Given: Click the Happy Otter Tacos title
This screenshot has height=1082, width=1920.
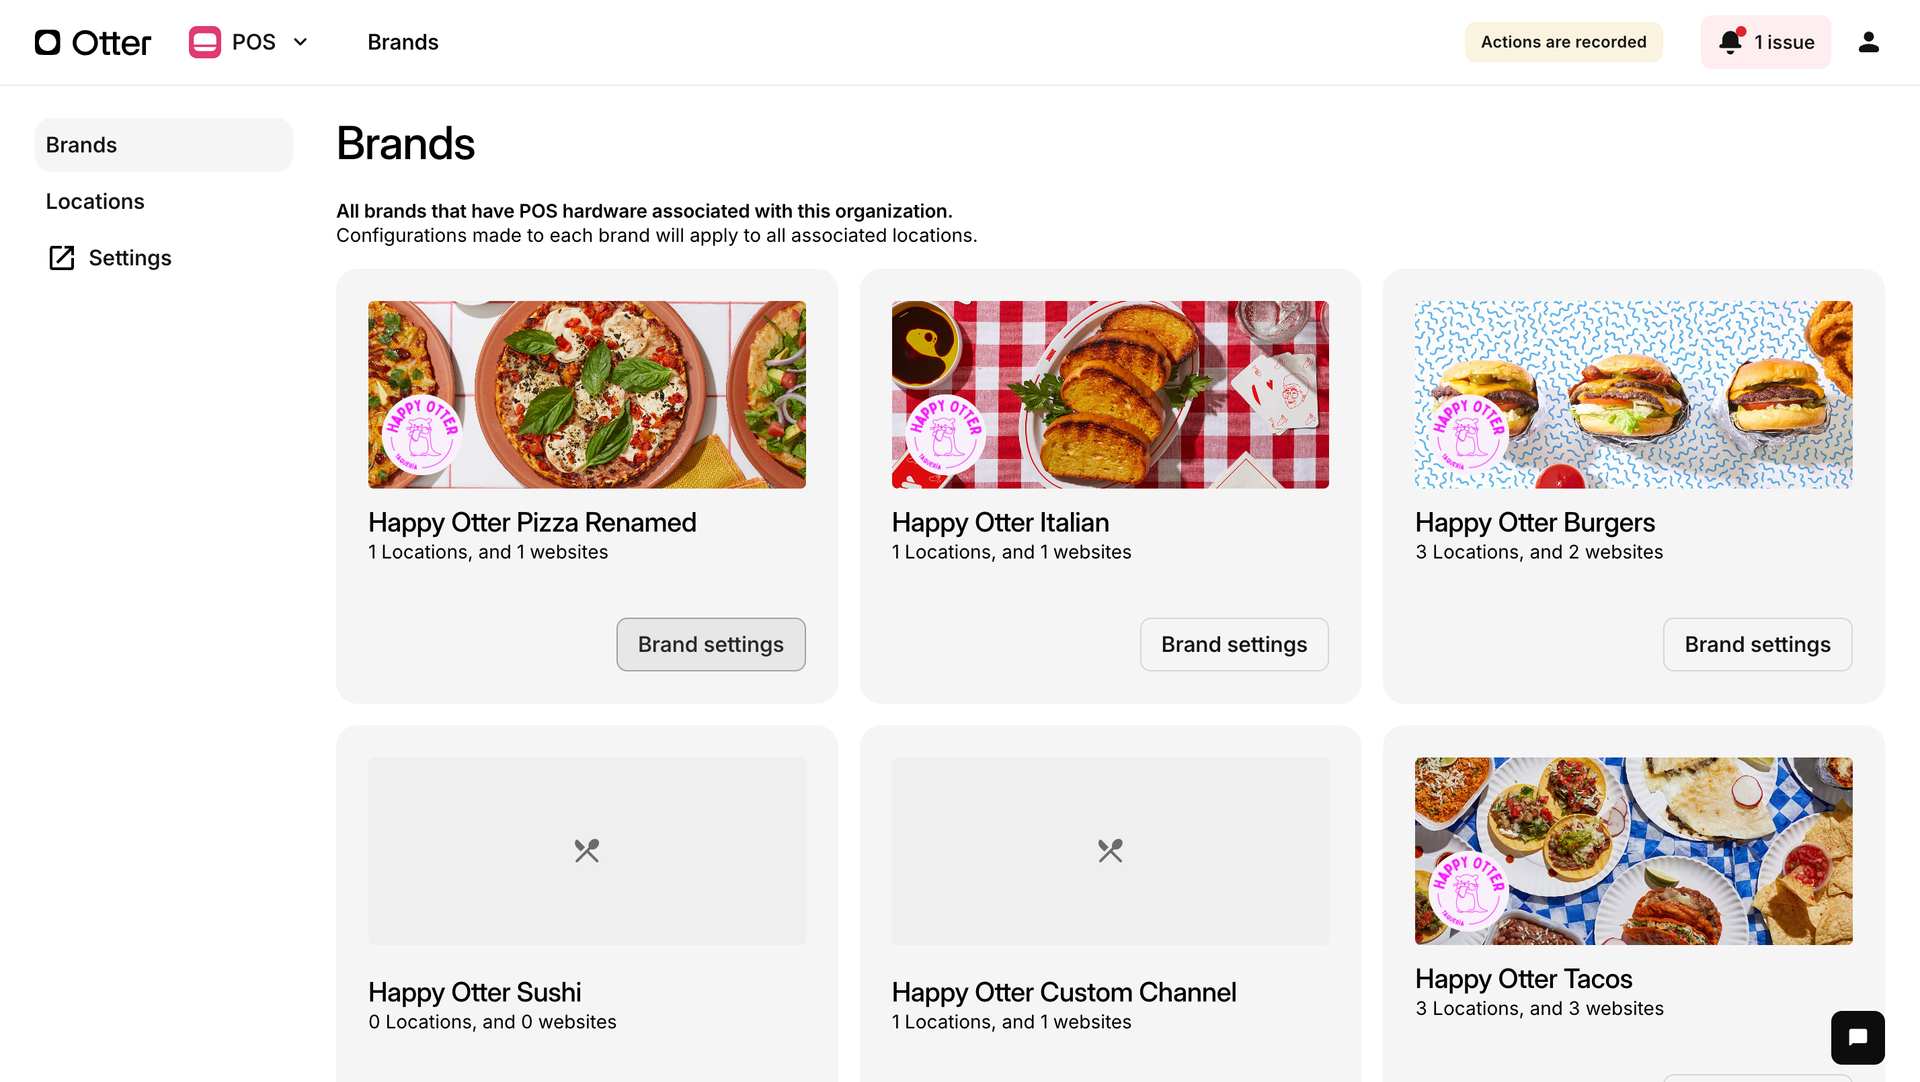Looking at the screenshot, I should (x=1523, y=979).
